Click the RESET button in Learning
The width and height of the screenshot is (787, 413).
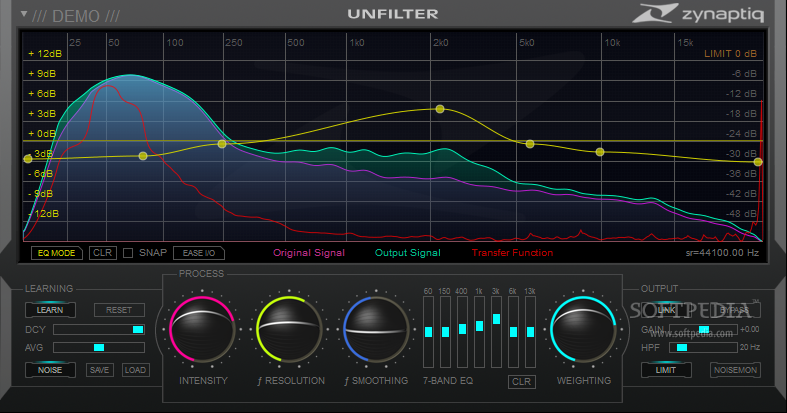[x=119, y=310]
